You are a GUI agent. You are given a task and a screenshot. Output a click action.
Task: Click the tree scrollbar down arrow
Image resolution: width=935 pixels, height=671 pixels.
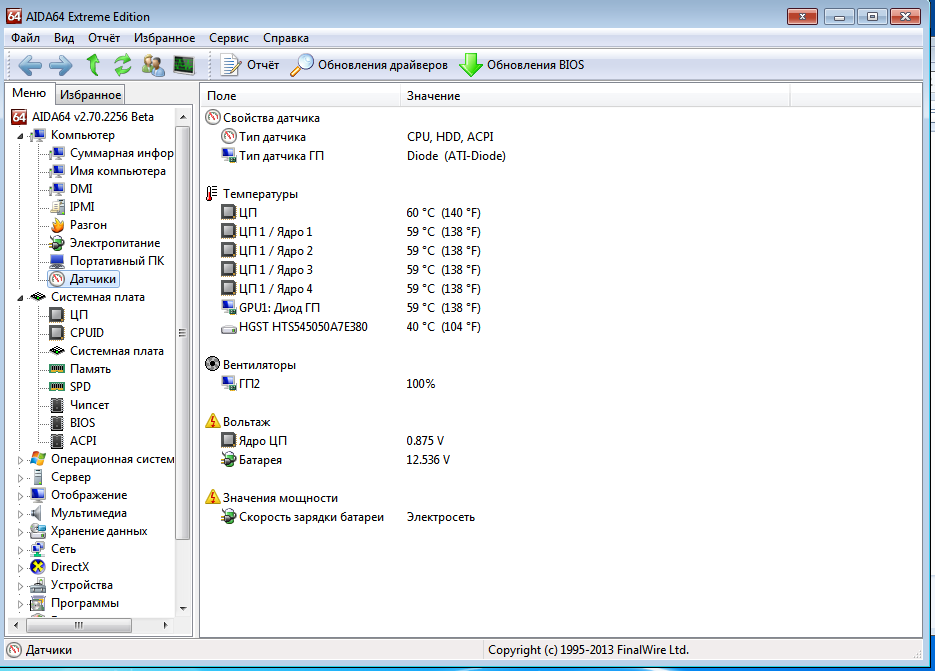[183, 609]
